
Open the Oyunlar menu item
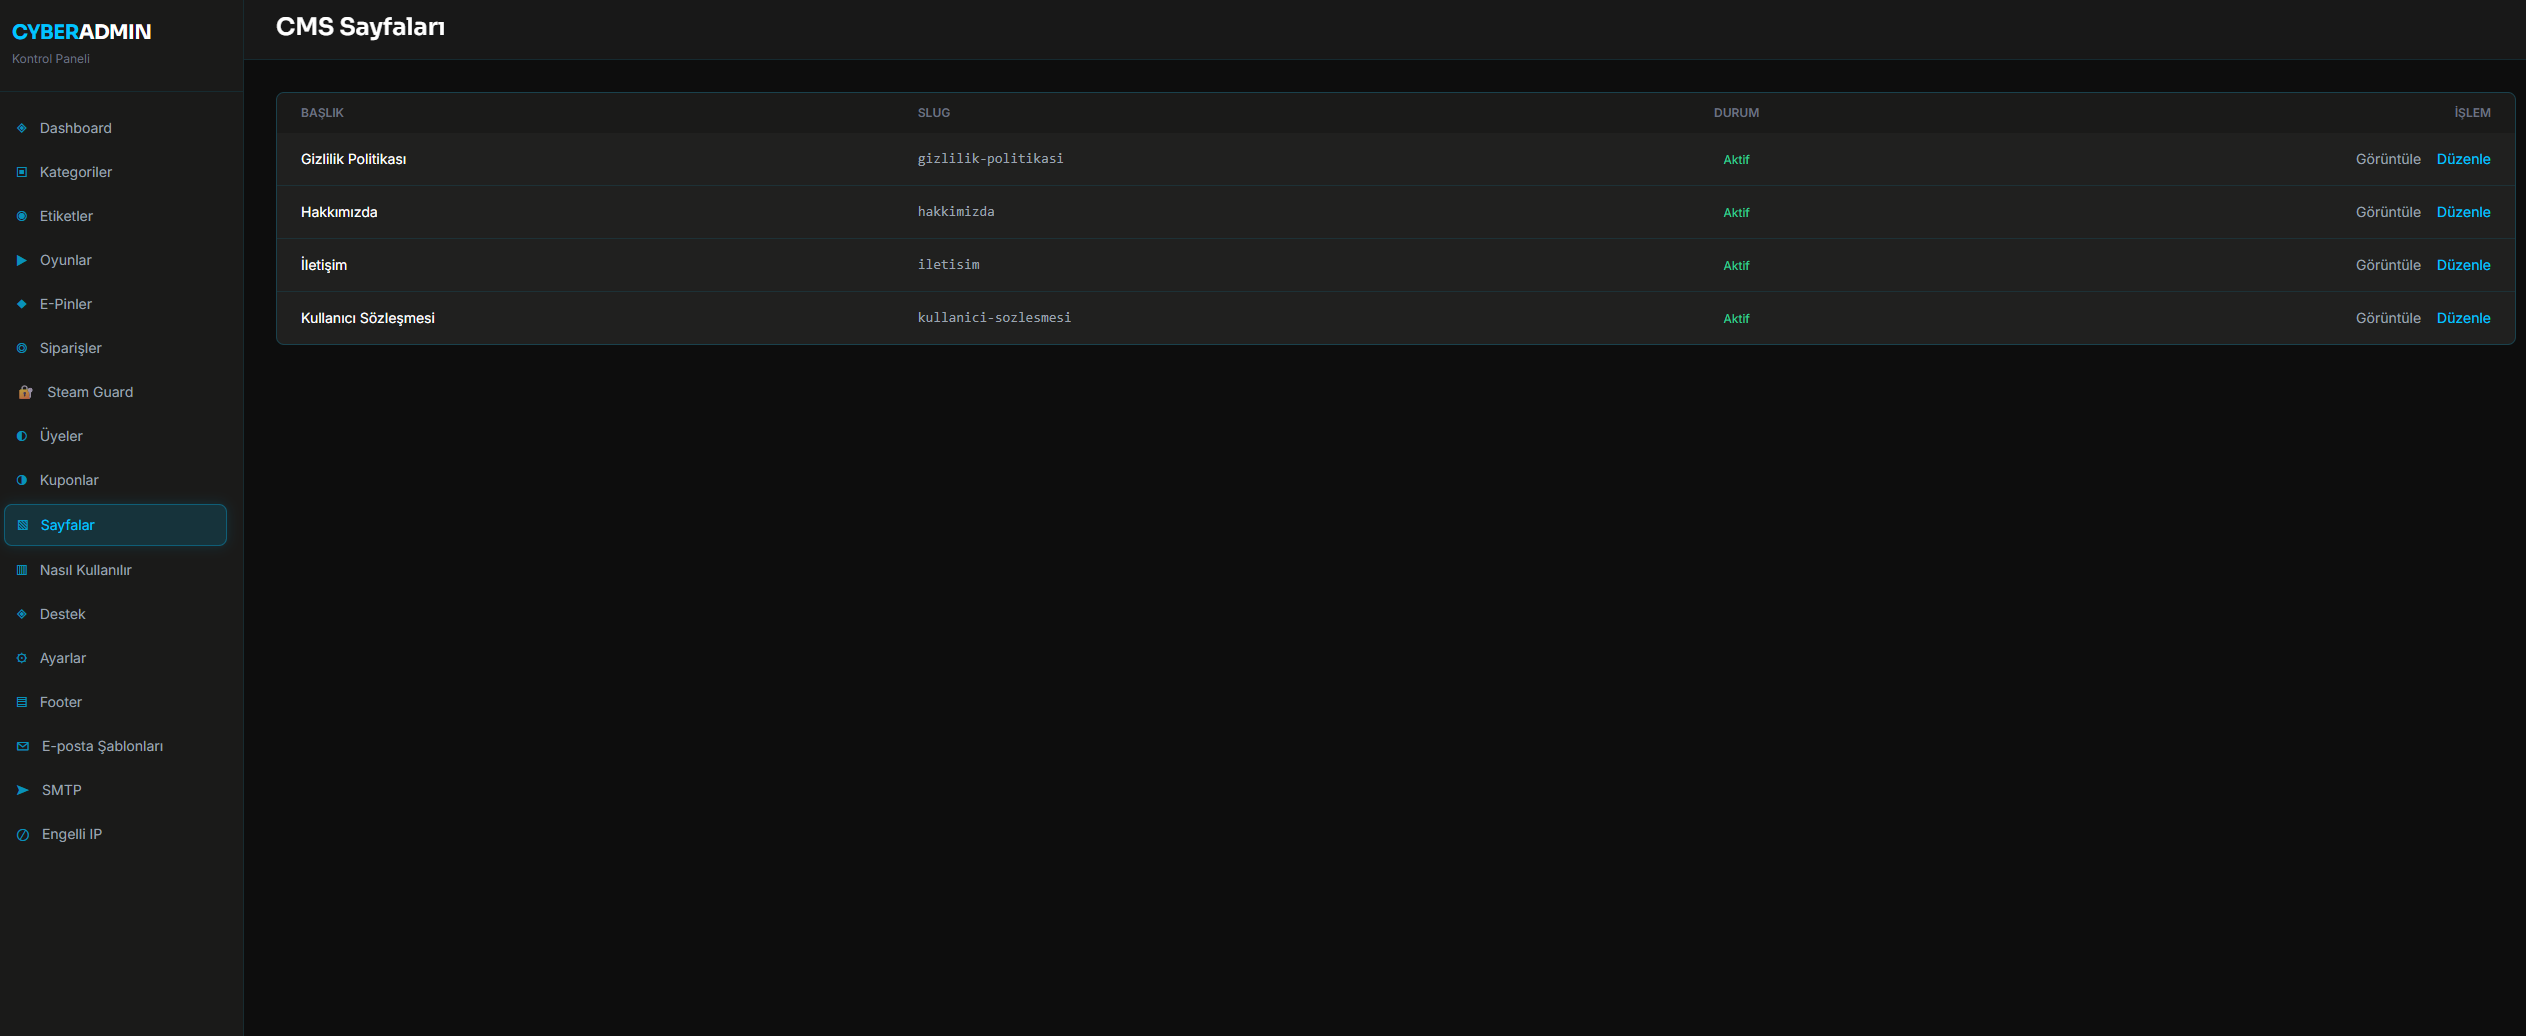[116, 260]
